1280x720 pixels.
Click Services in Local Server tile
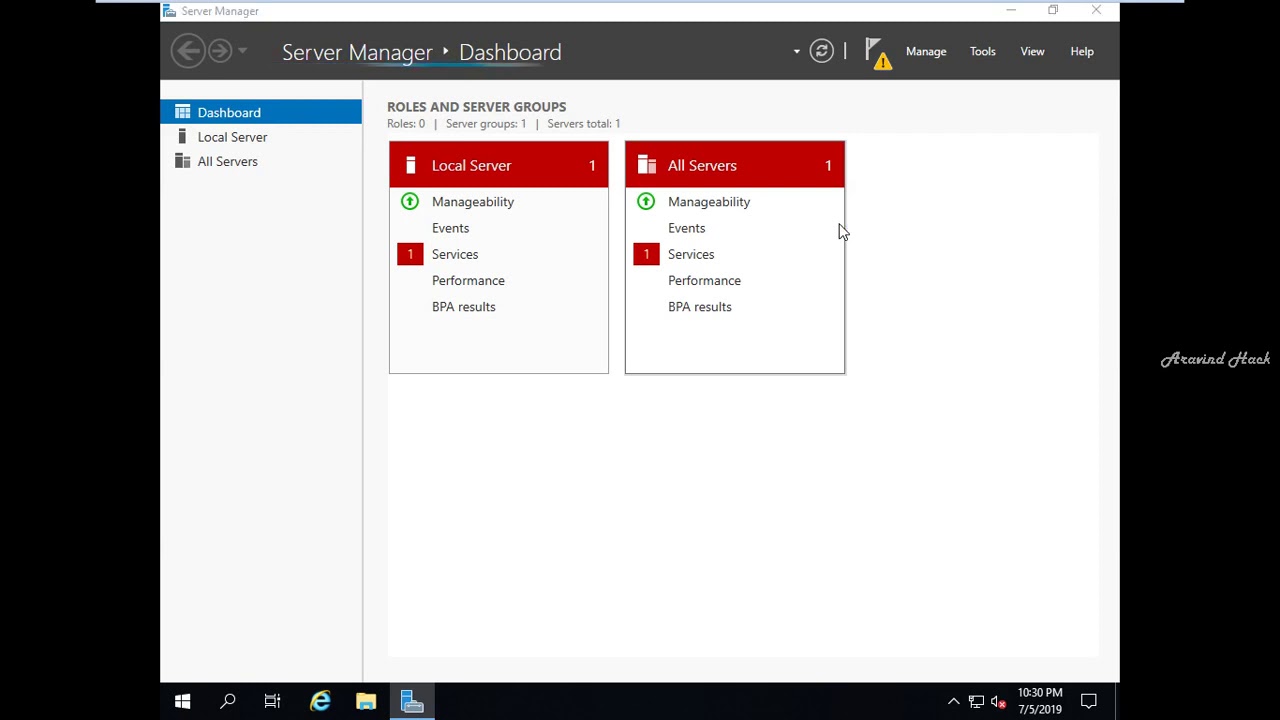point(455,254)
